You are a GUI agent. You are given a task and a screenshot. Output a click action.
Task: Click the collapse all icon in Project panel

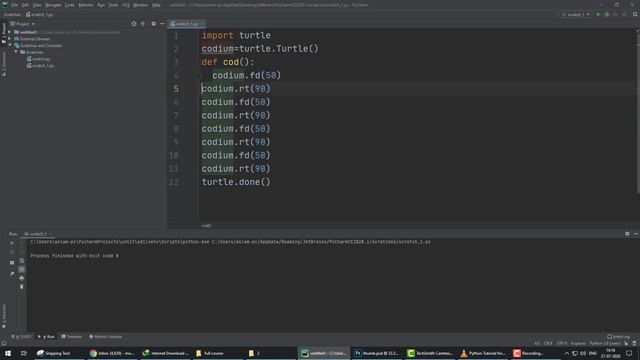(143, 24)
